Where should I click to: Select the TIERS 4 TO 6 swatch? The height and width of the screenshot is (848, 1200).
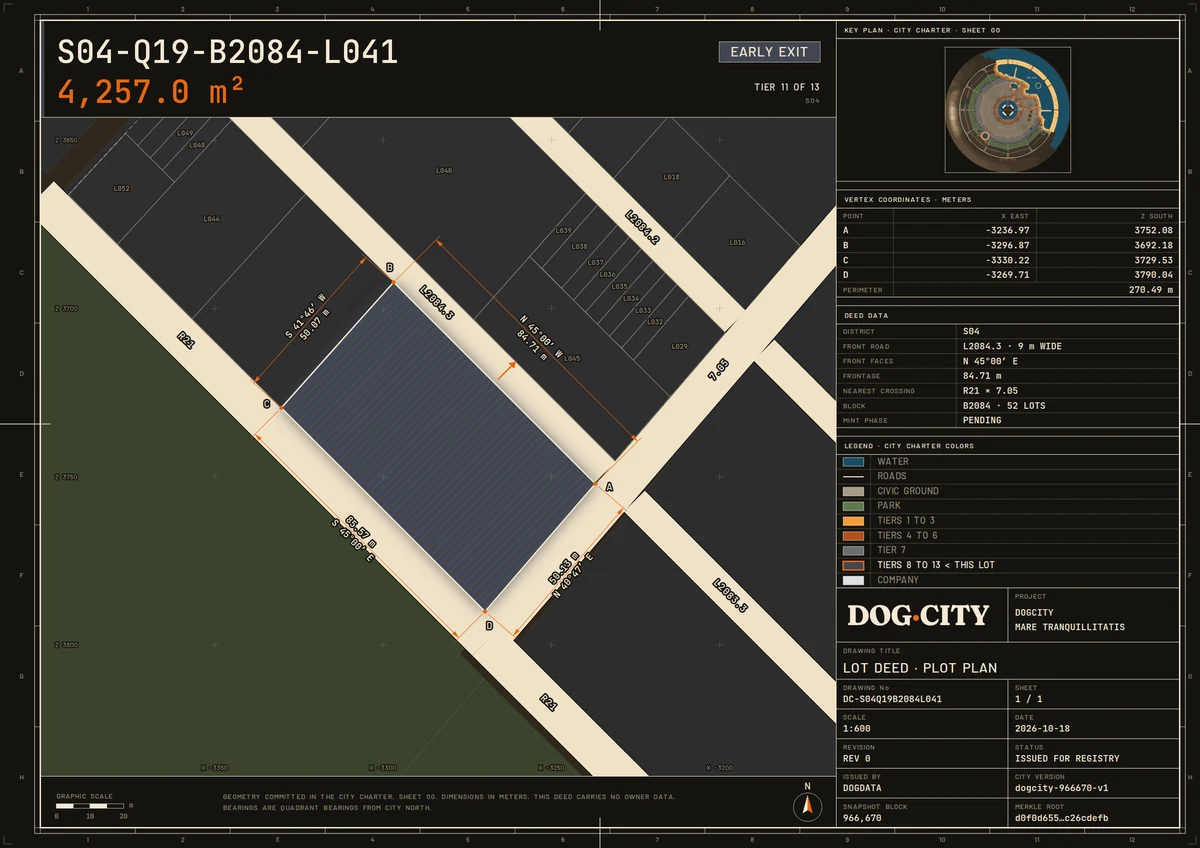853,536
